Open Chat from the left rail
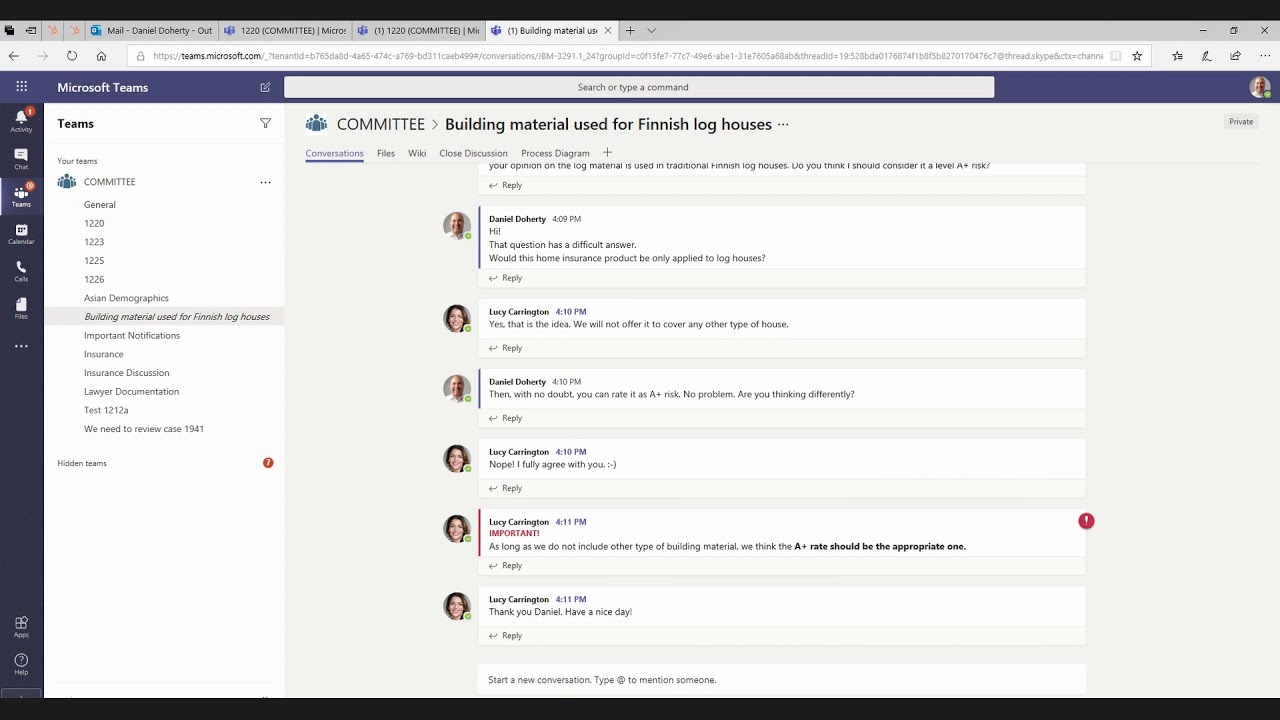This screenshot has height=720, width=1280. point(21,159)
